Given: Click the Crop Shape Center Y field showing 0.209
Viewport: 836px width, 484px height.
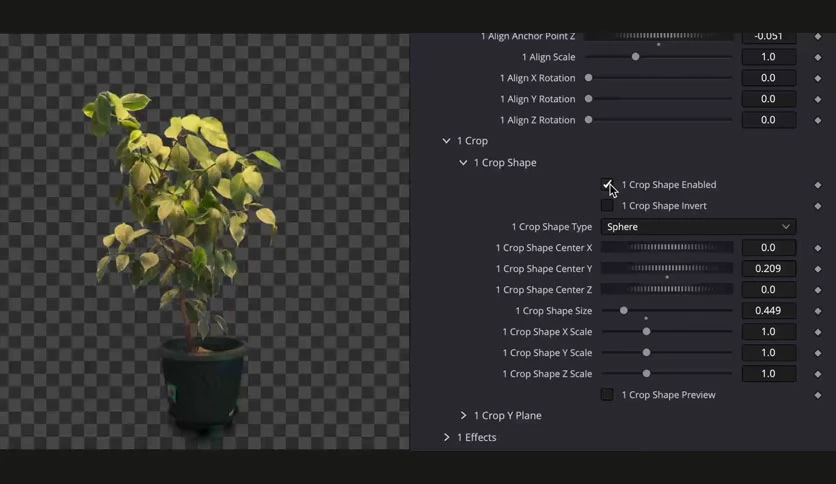Looking at the screenshot, I should pyautogui.click(x=768, y=268).
